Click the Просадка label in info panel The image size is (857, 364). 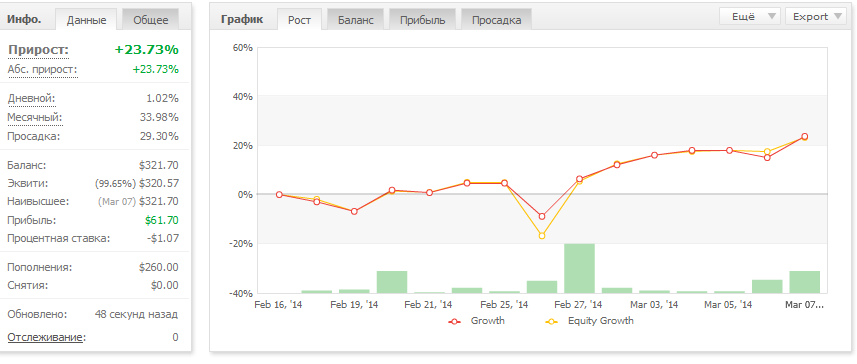tap(33, 136)
